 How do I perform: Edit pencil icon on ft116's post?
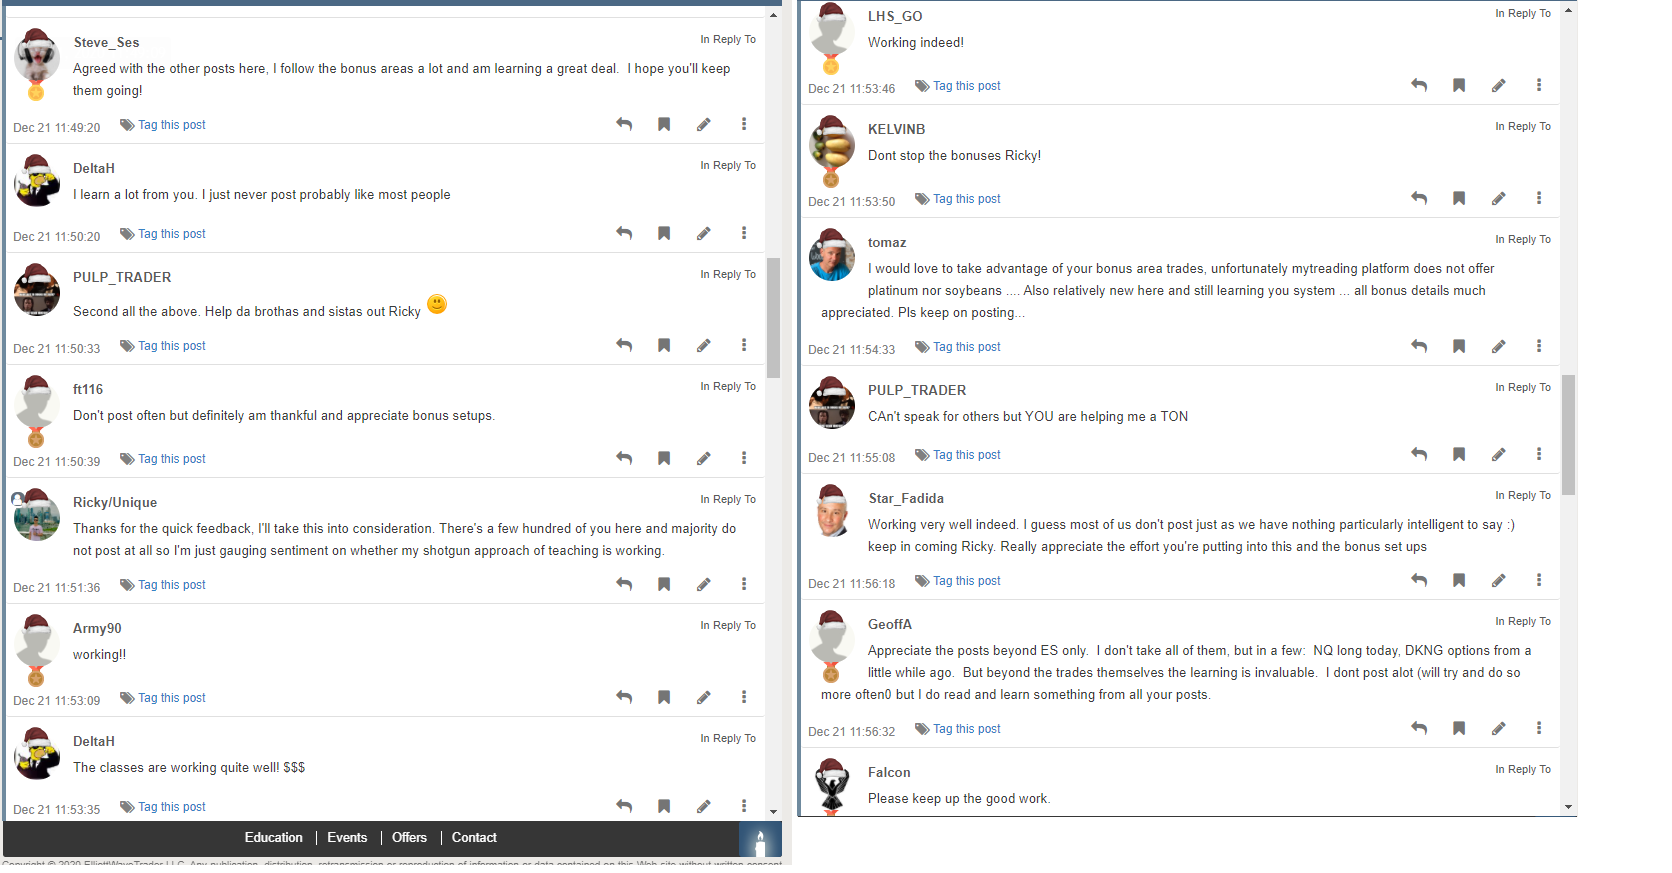coord(704,458)
